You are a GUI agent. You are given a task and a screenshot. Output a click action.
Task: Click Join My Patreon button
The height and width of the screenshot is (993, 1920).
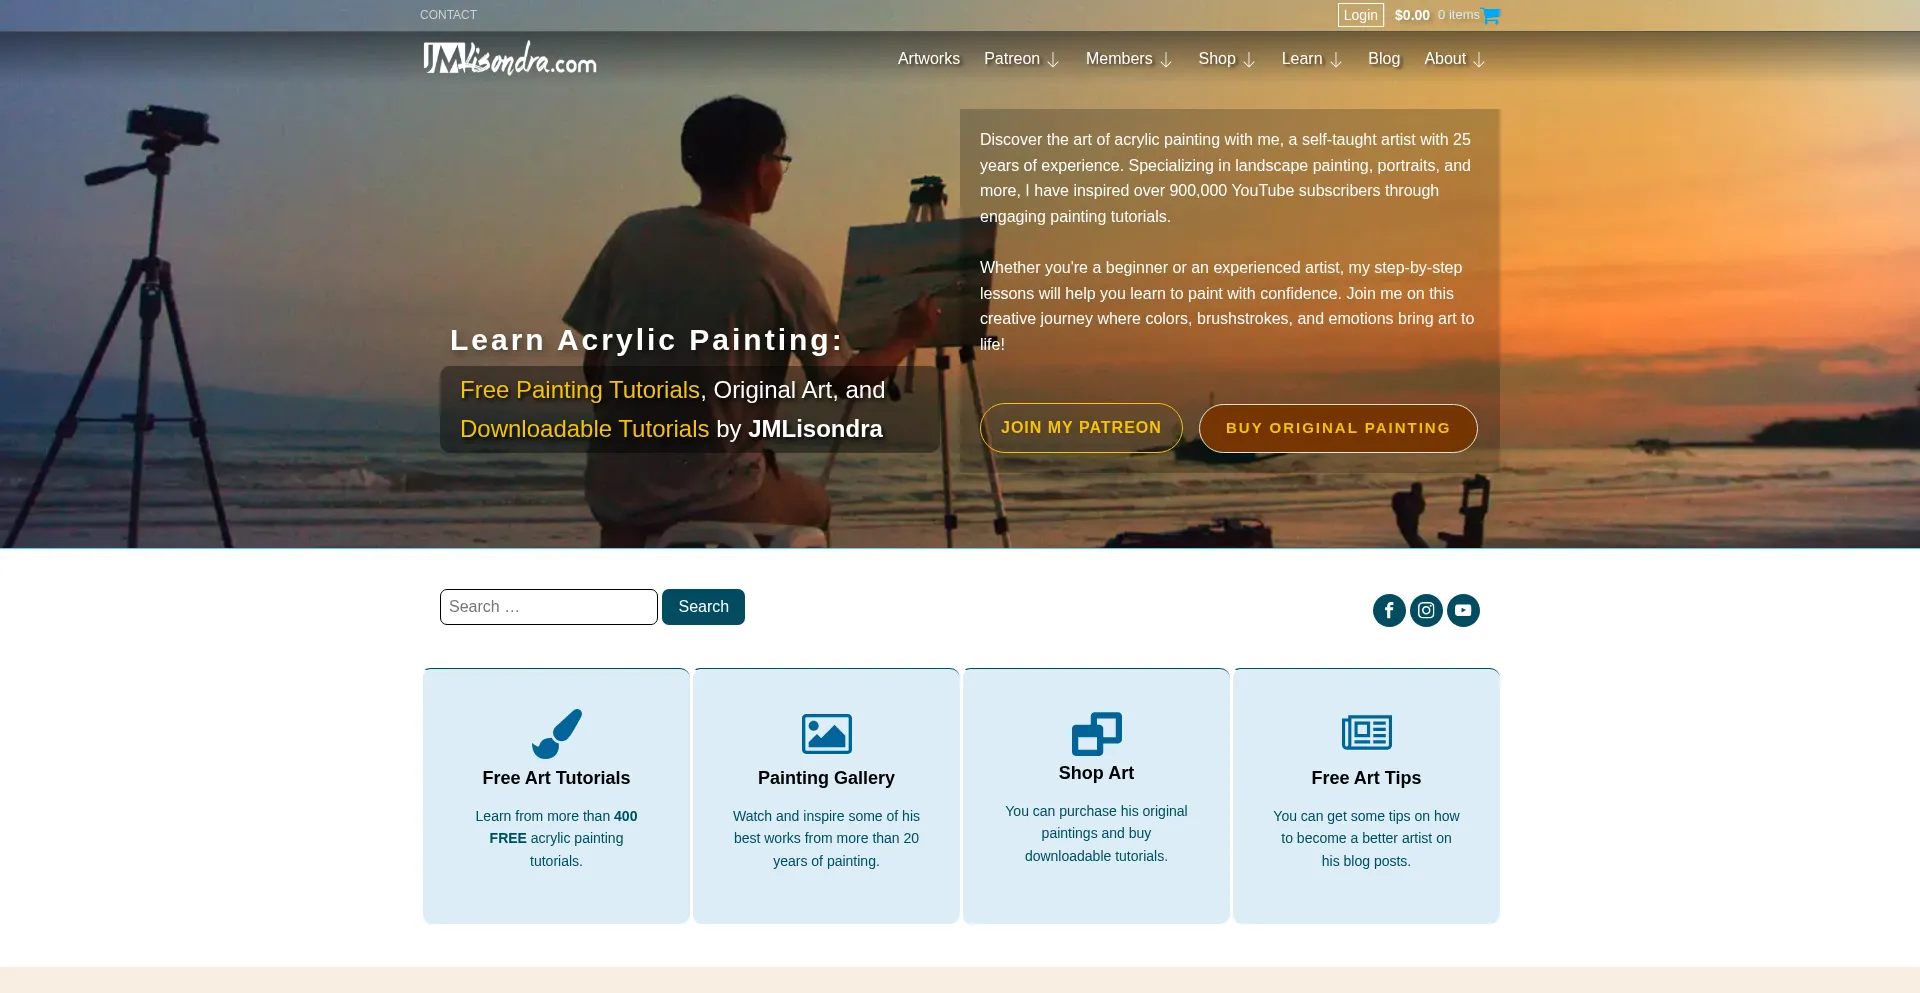point(1081,428)
